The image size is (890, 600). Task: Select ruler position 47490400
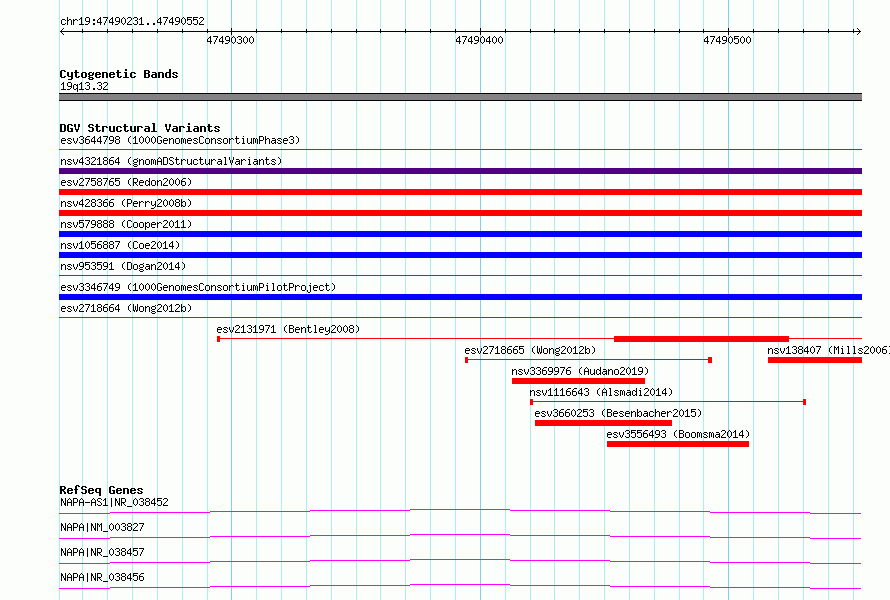[479, 40]
